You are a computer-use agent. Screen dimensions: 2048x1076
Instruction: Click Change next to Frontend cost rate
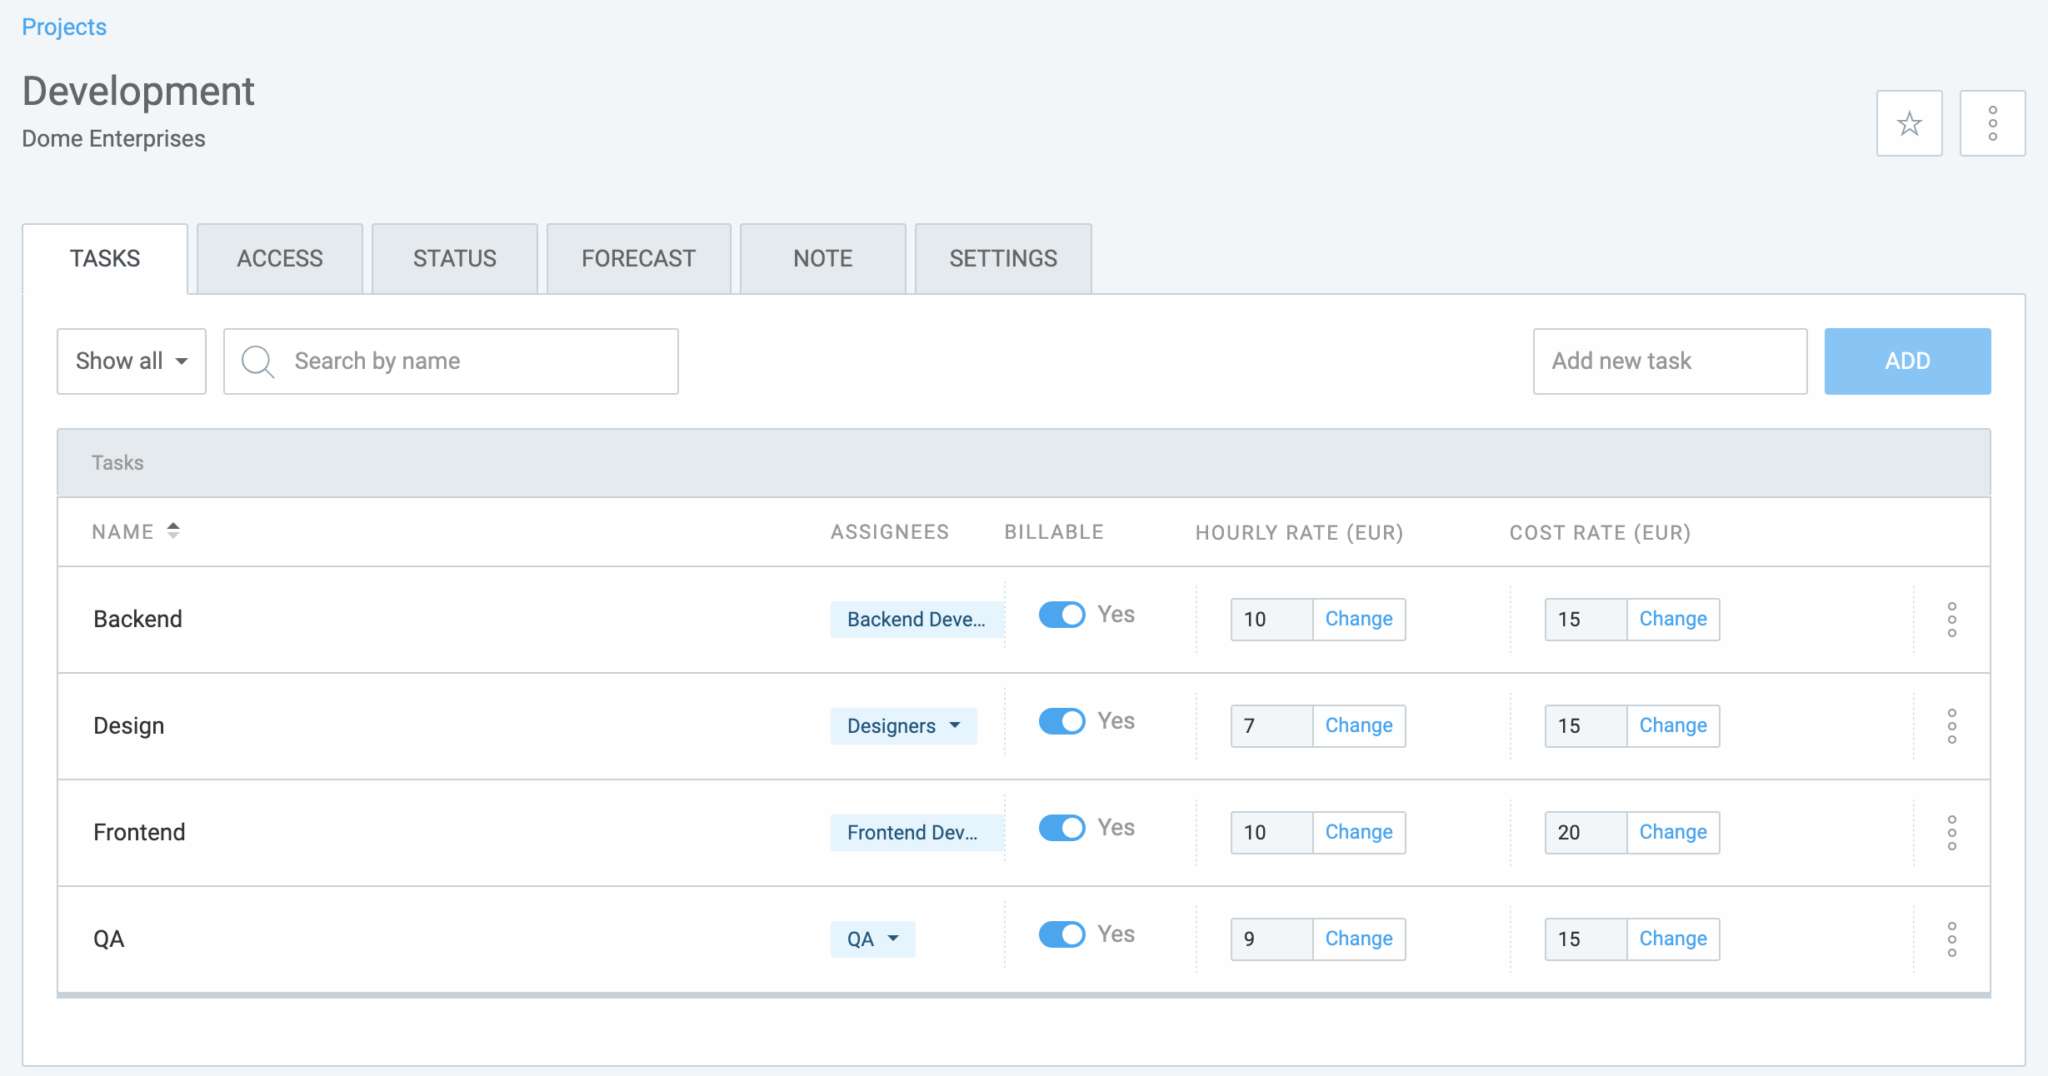tap(1672, 832)
